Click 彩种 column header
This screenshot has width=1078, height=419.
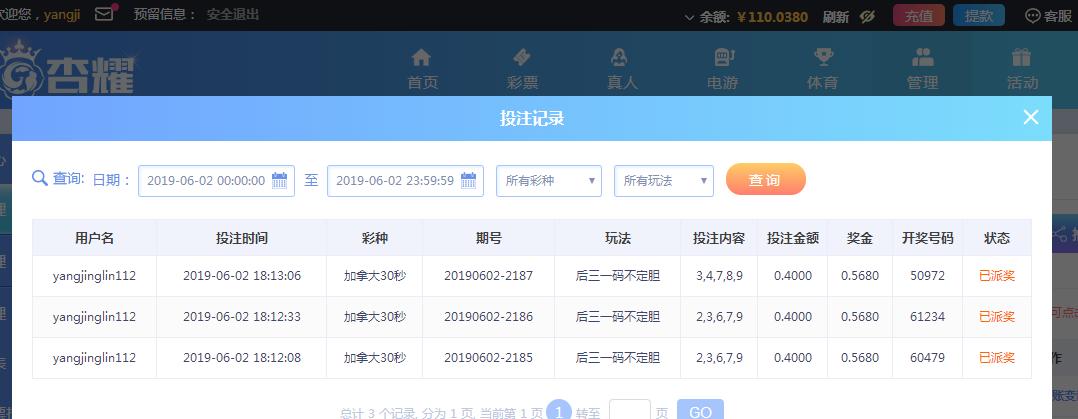(x=375, y=238)
